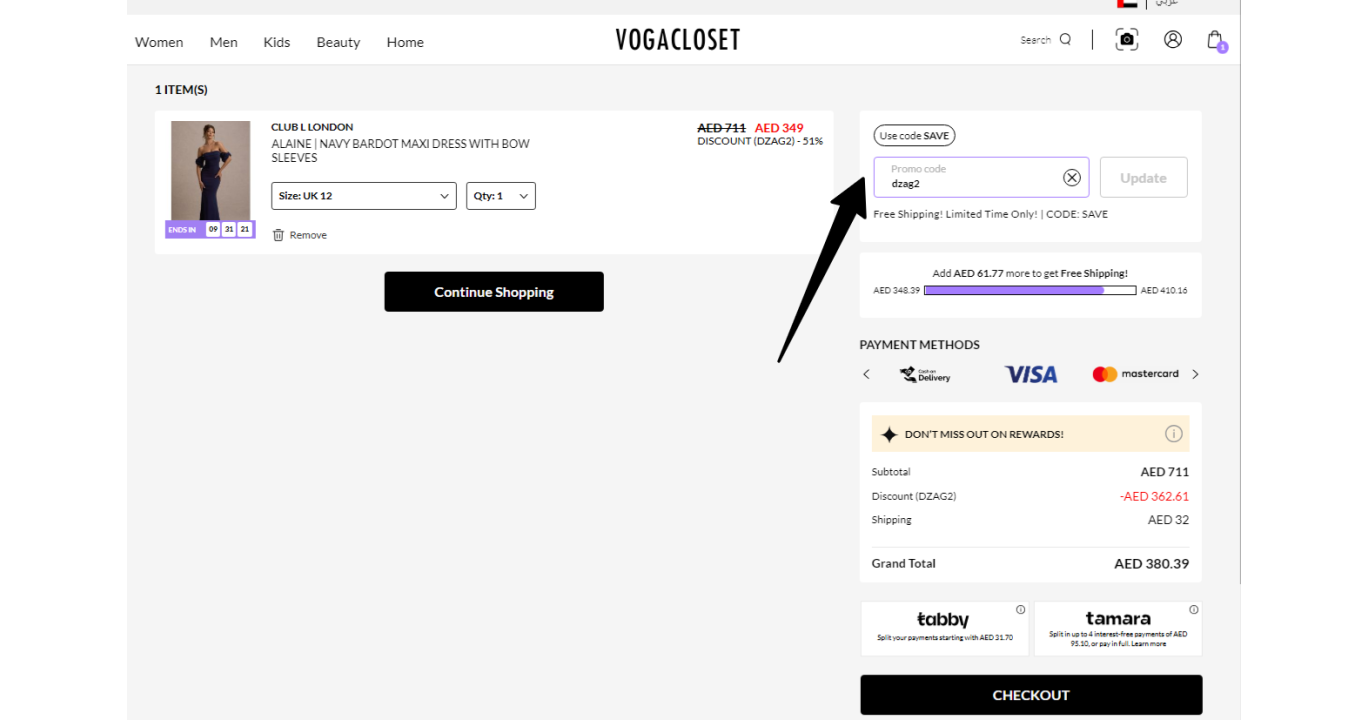Open the user account icon
The image size is (1368, 720).
[1173, 39]
